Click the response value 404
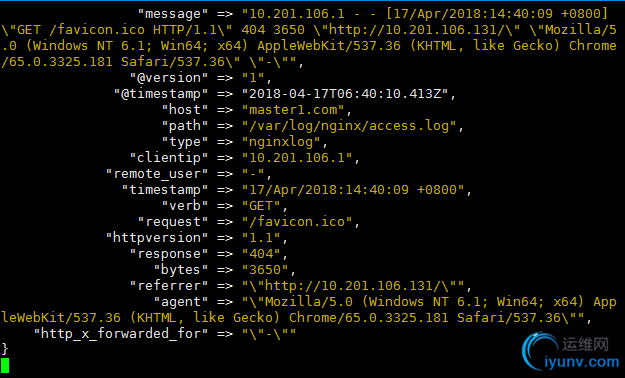The height and width of the screenshot is (378, 625). pos(261,254)
